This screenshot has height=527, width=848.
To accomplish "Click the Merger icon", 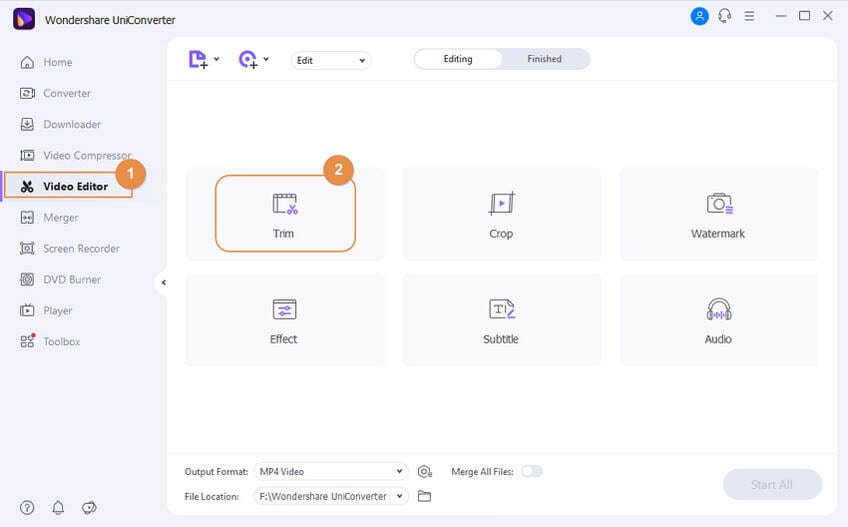I will click(27, 218).
